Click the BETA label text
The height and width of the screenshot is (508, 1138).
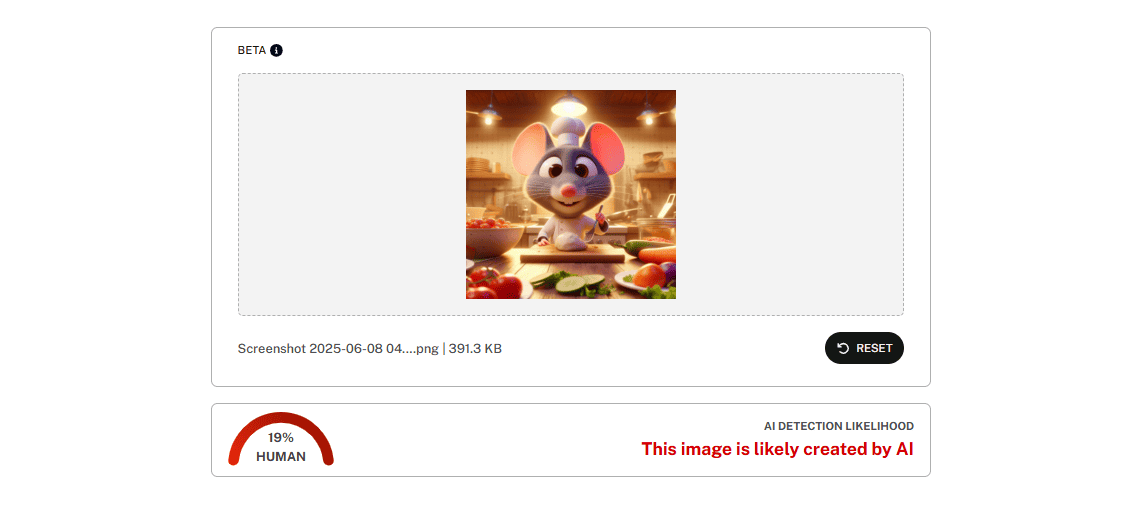252,51
